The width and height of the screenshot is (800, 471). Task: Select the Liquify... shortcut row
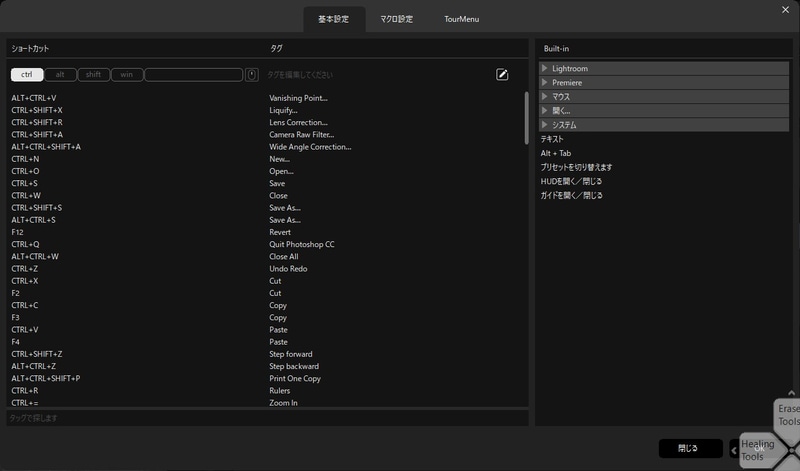tap(265, 110)
